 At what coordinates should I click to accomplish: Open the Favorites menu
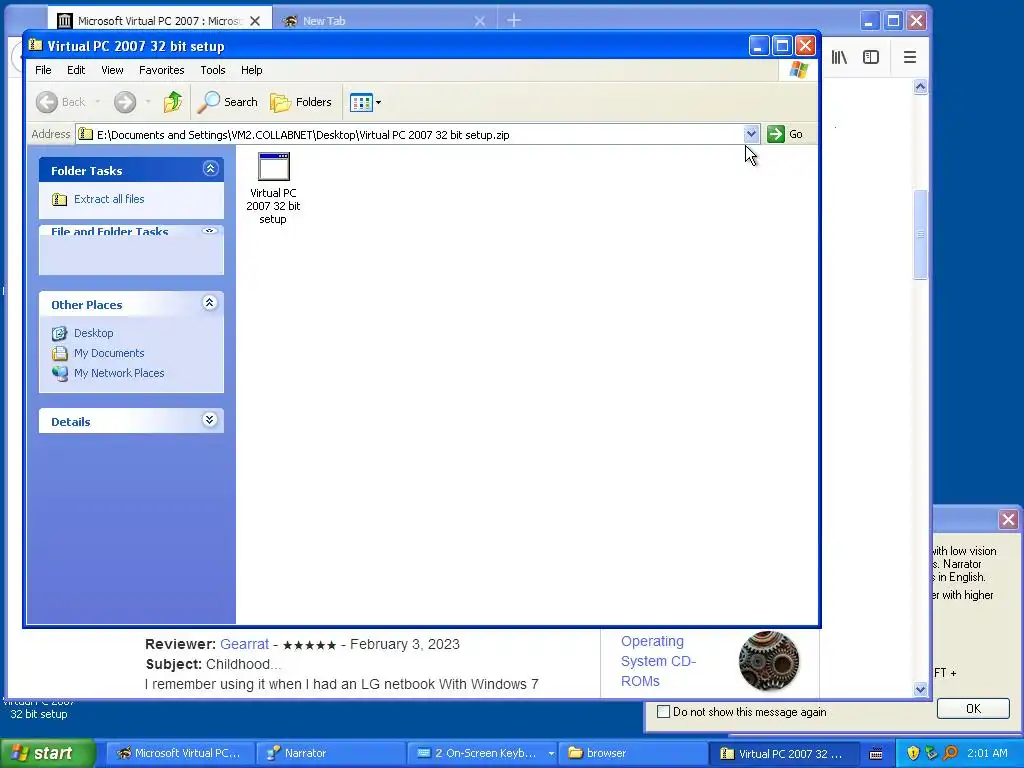click(161, 70)
